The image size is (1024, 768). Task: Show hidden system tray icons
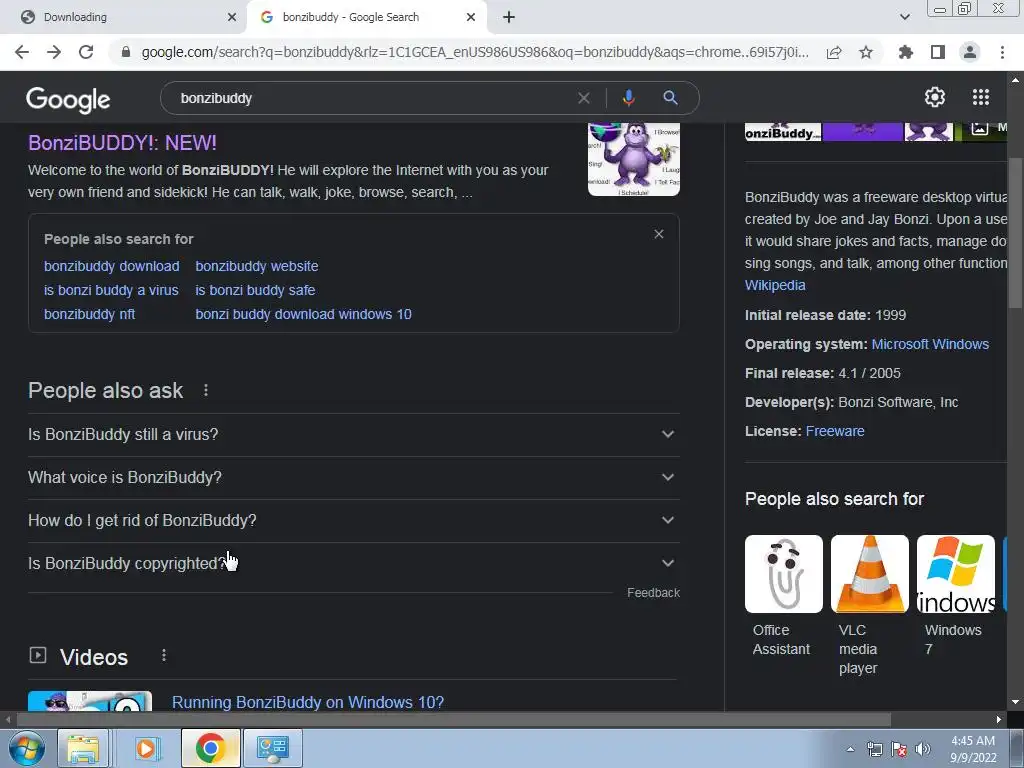click(850, 749)
